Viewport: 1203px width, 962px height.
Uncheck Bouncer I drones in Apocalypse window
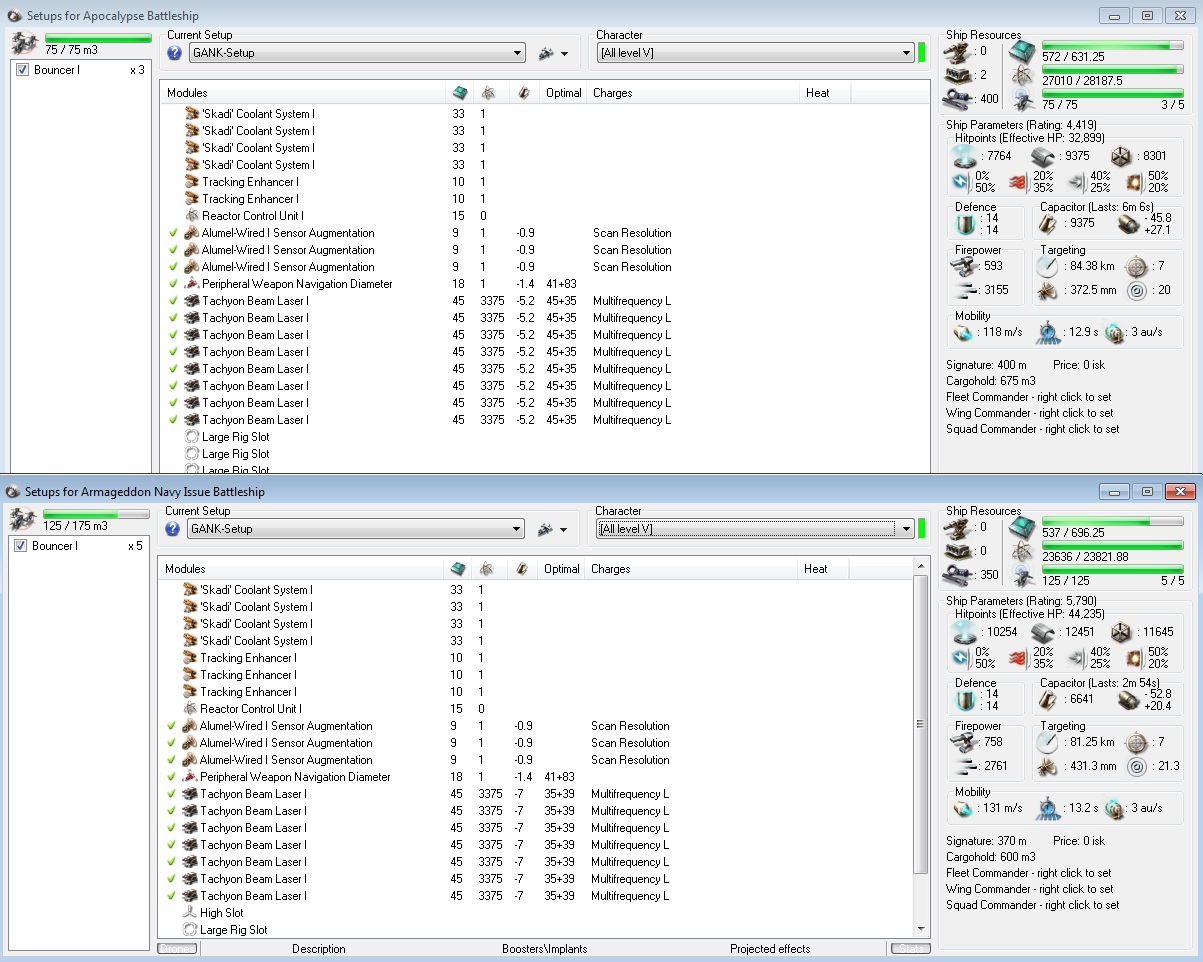22,70
